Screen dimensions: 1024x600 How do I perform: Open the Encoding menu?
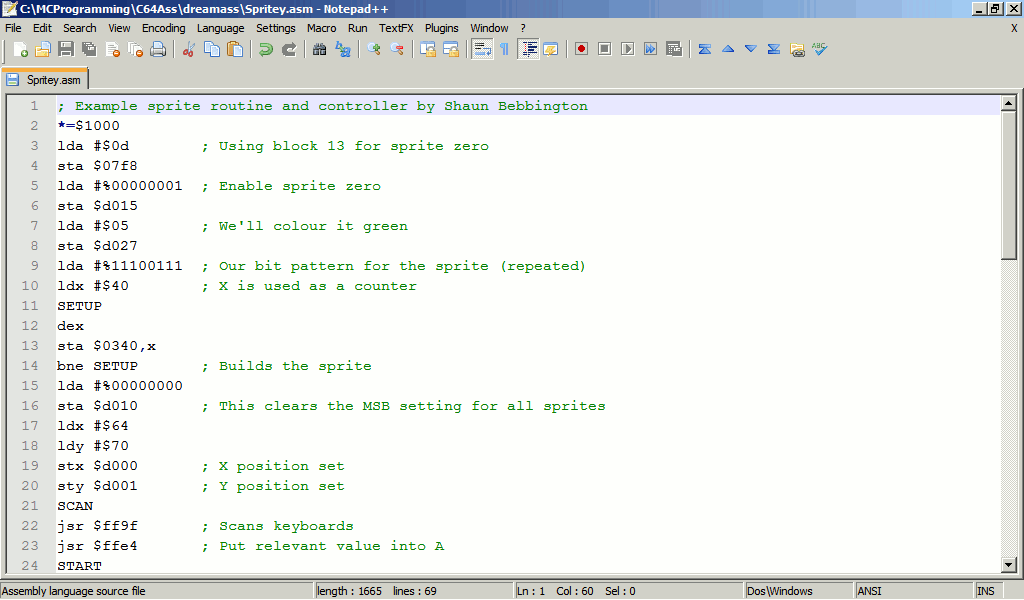tap(163, 28)
